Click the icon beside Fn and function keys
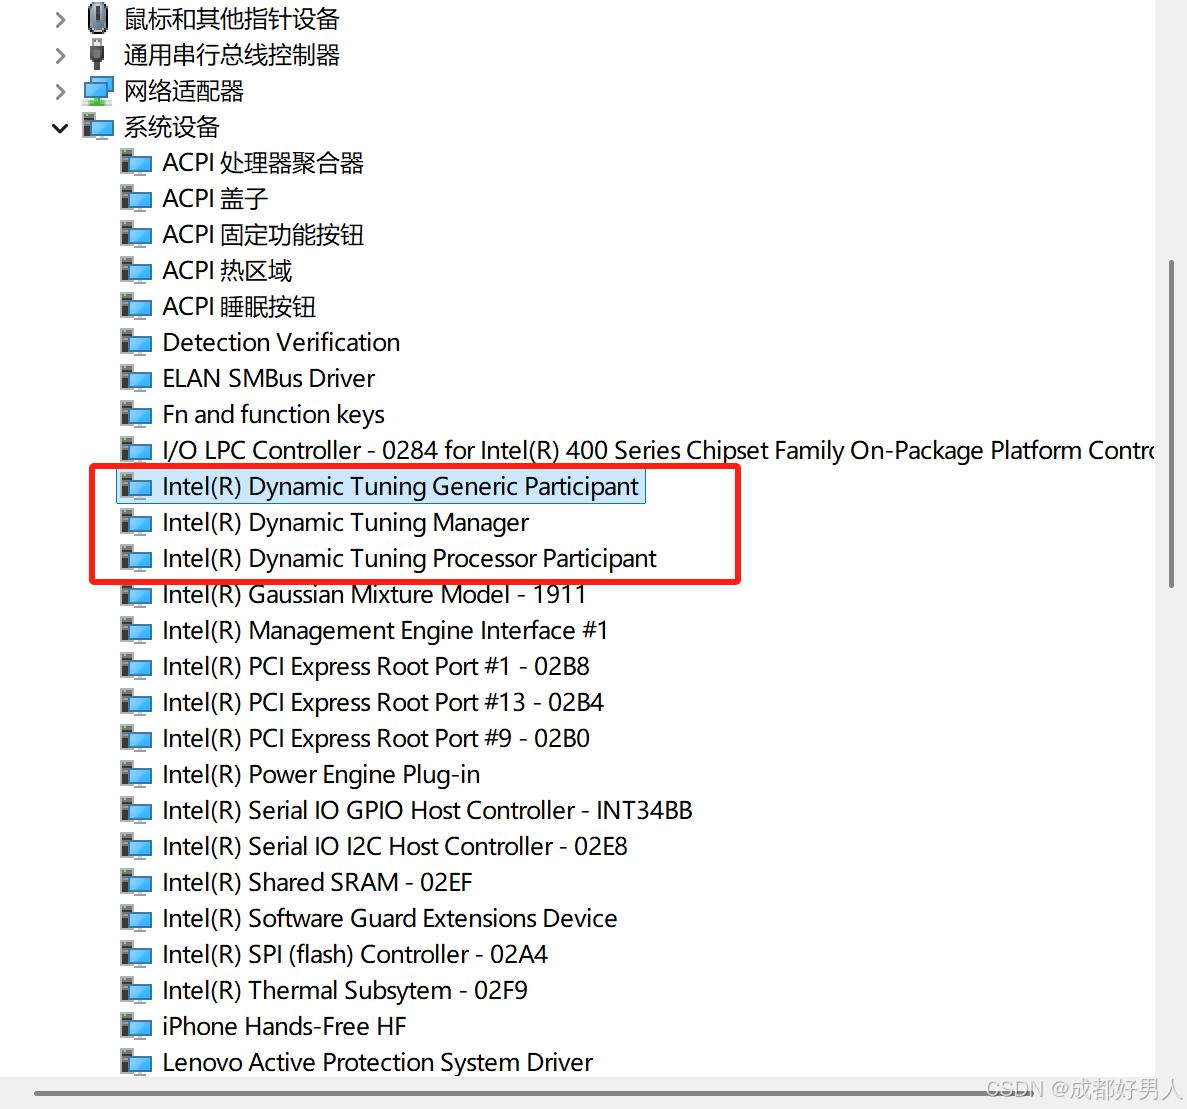 (136, 414)
